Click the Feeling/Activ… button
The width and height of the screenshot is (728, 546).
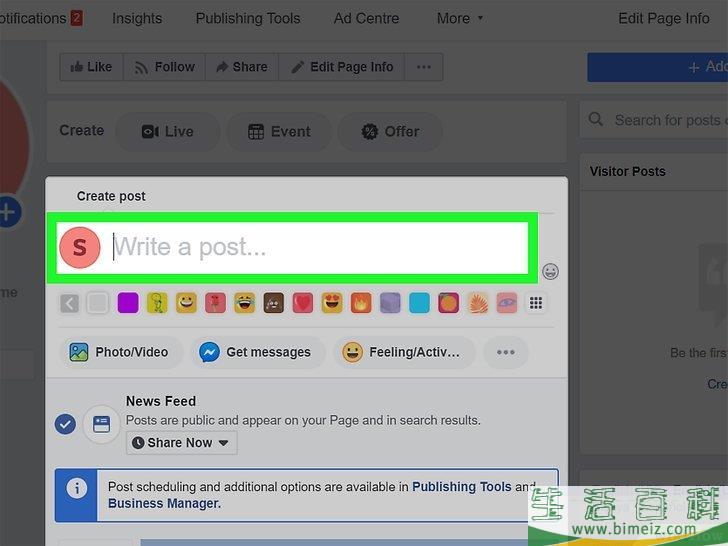click(x=403, y=352)
